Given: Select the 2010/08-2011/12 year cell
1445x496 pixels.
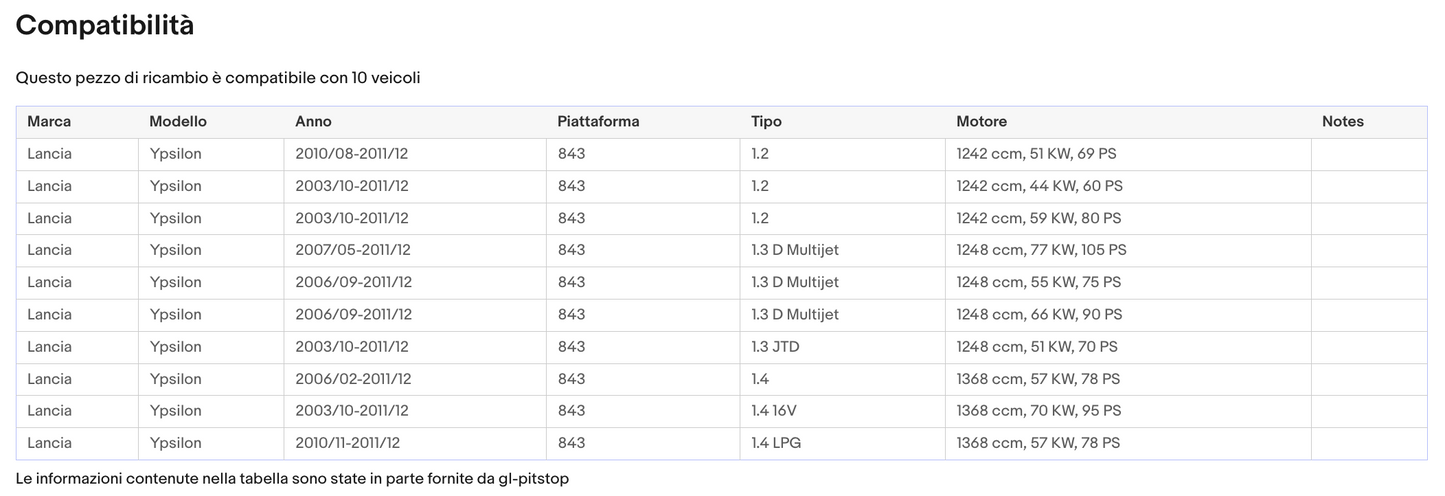Looking at the screenshot, I should pyautogui.click(x=353, y=154).
